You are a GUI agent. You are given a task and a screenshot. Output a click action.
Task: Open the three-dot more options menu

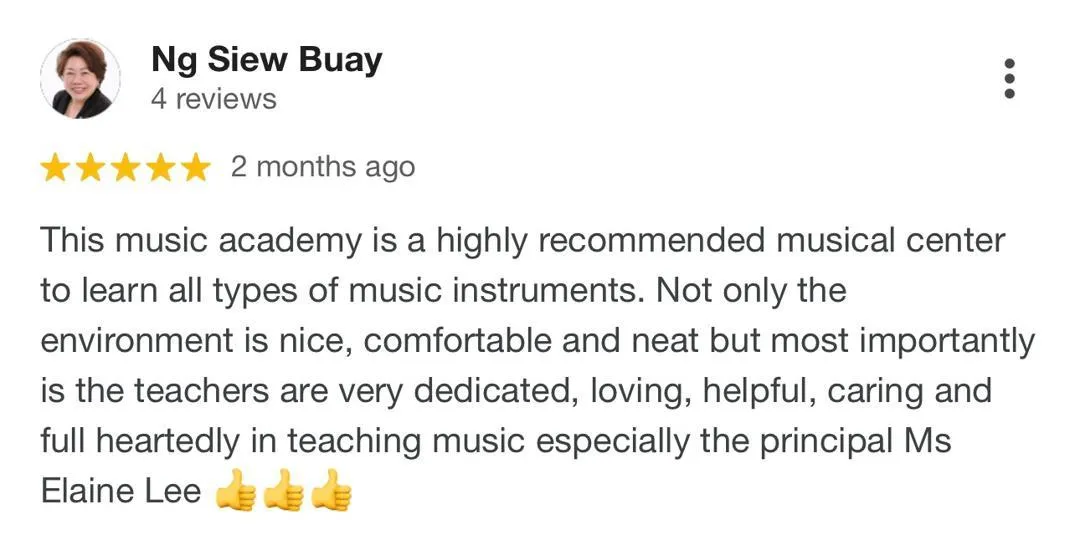pos(1010,79)
